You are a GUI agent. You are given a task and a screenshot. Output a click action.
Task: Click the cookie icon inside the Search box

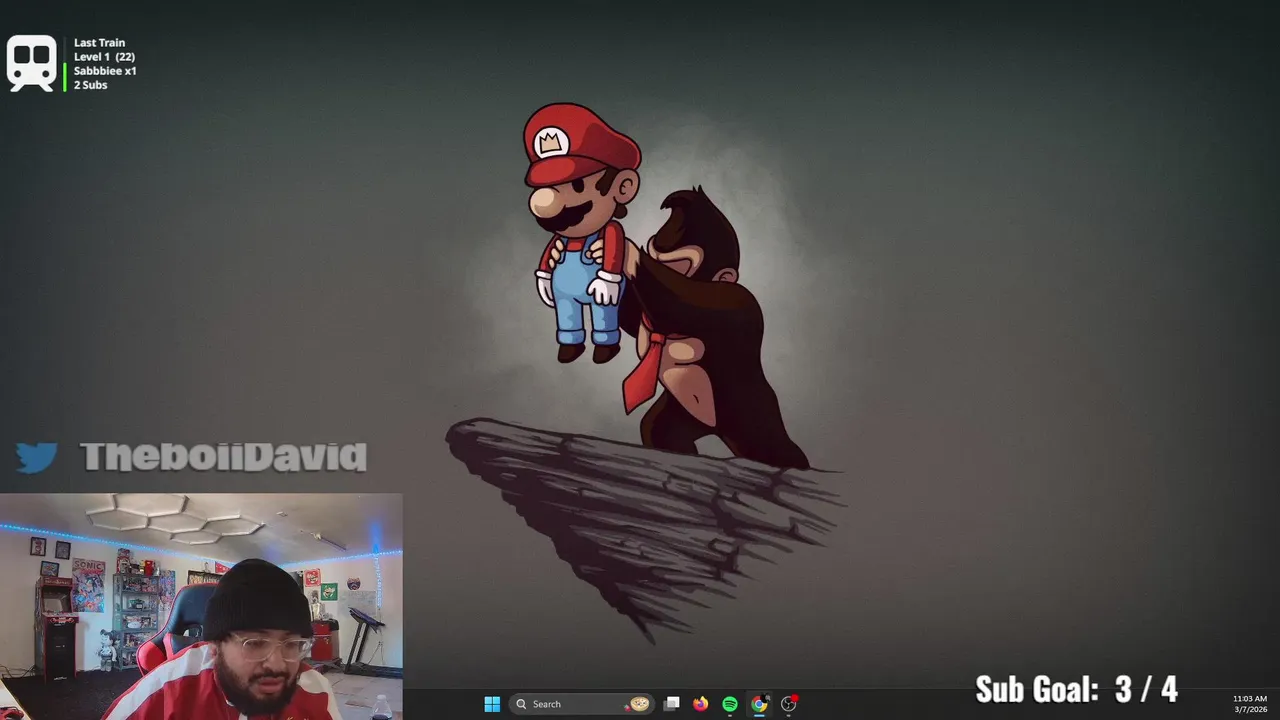[x=639, y=704]
